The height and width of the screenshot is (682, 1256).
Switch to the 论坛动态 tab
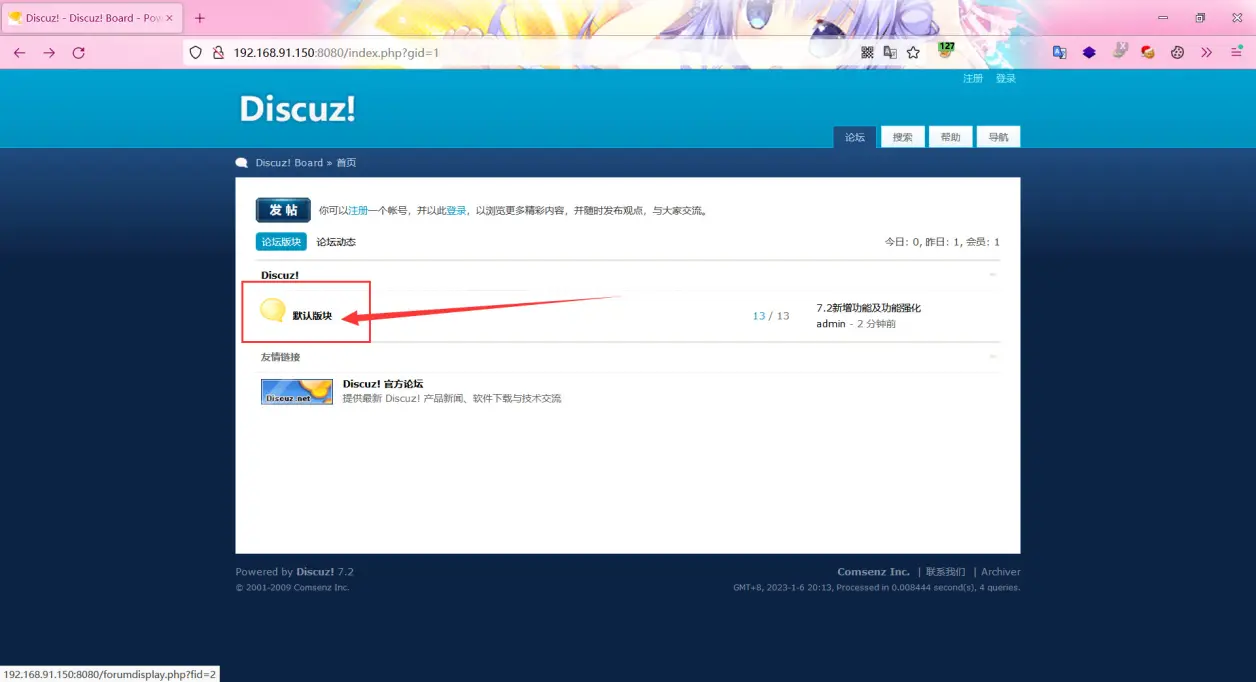(336, 242)
